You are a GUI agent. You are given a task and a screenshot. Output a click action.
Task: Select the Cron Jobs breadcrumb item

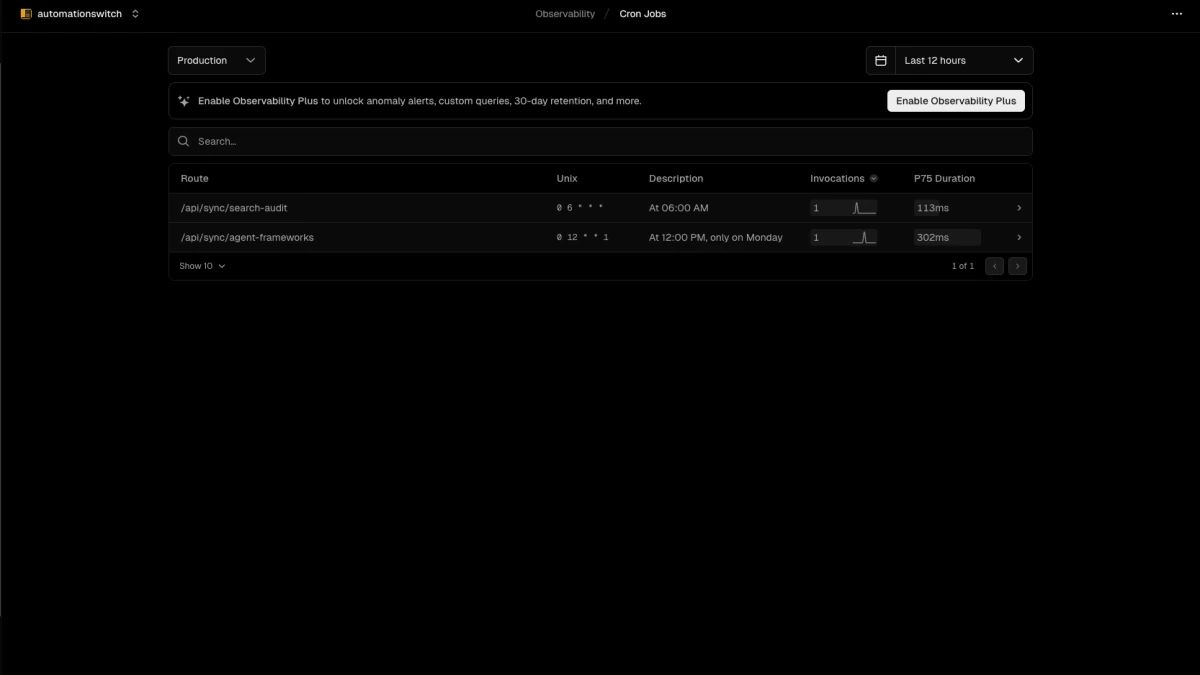click(x=643, y=13)
